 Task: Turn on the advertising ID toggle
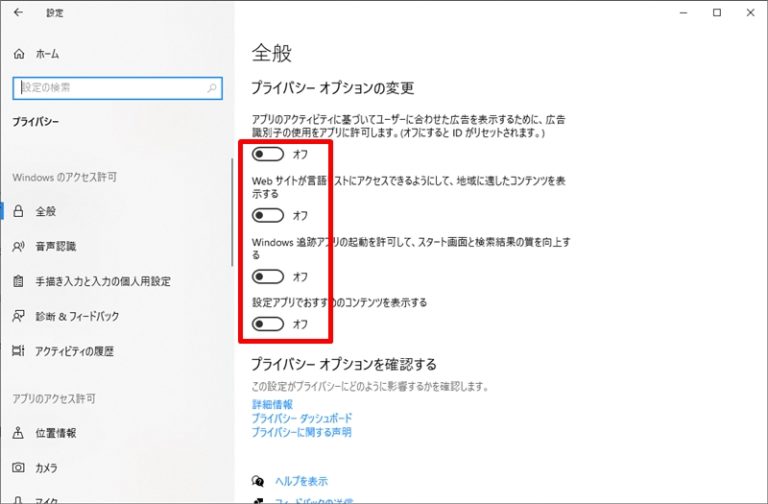(267, 154)
